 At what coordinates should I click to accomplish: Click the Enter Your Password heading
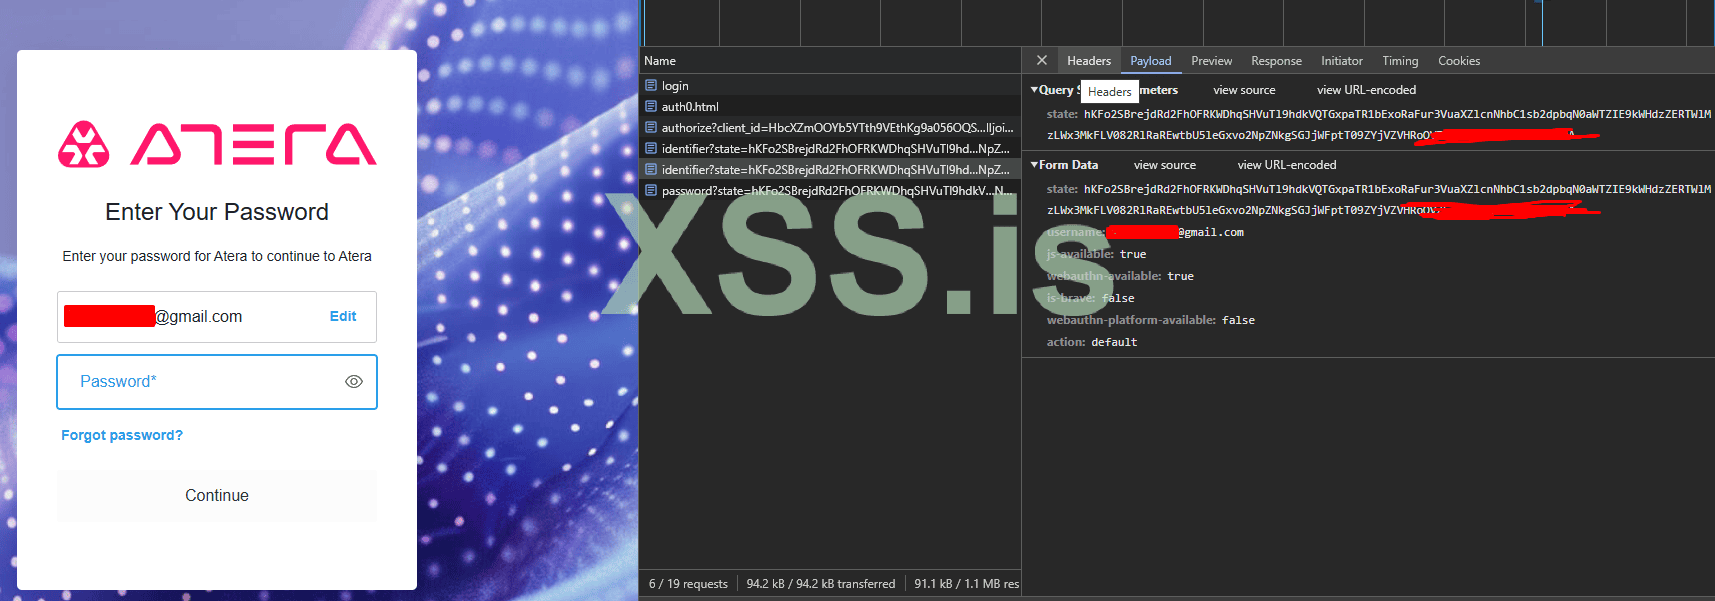pos(217,212)
